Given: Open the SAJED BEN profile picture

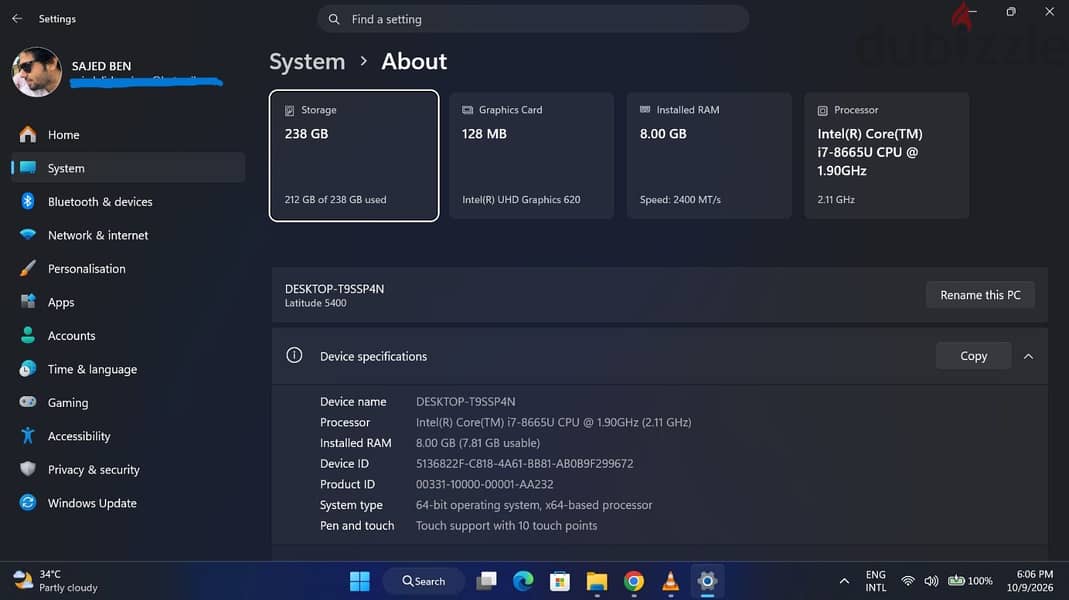Looking at the screenshot, I should tap(37, 72).
